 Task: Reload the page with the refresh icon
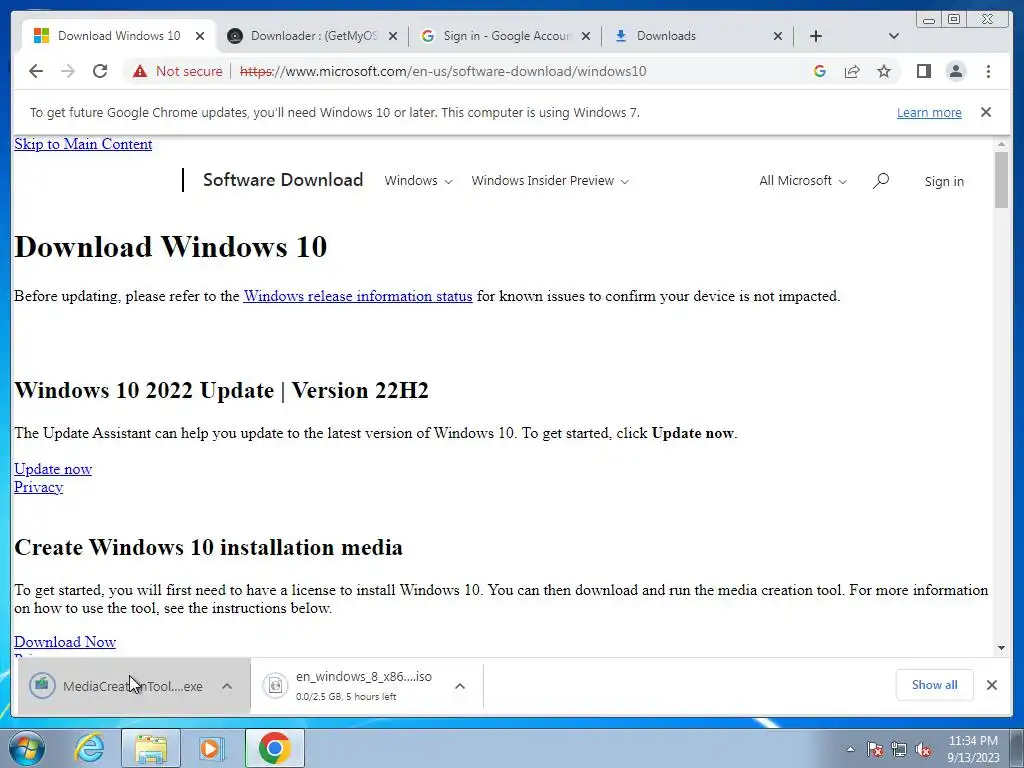pos(100,71)
